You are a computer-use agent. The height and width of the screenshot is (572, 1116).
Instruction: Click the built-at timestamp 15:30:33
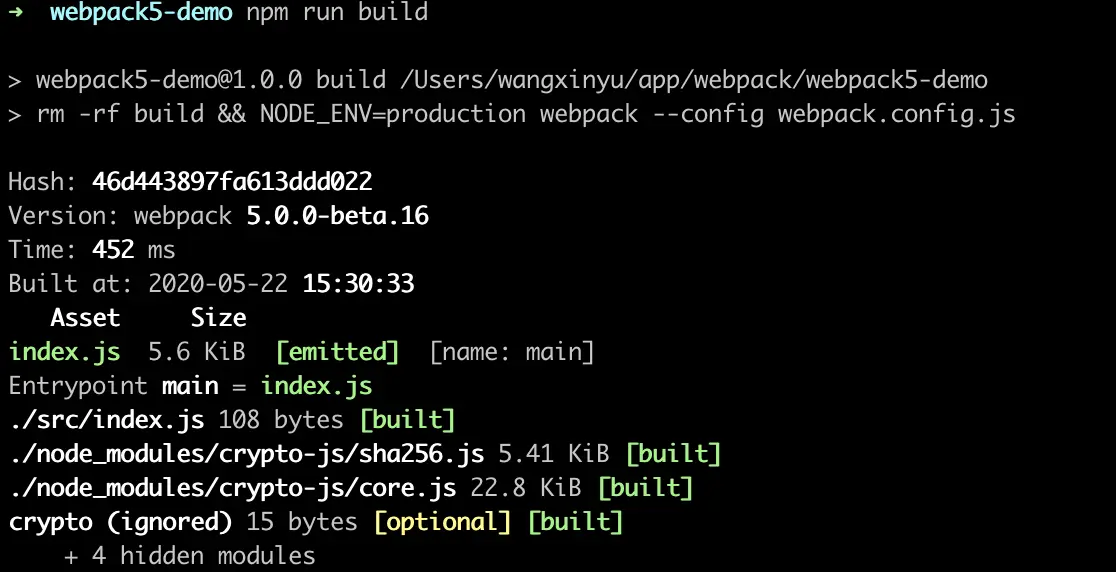point(358,284)
